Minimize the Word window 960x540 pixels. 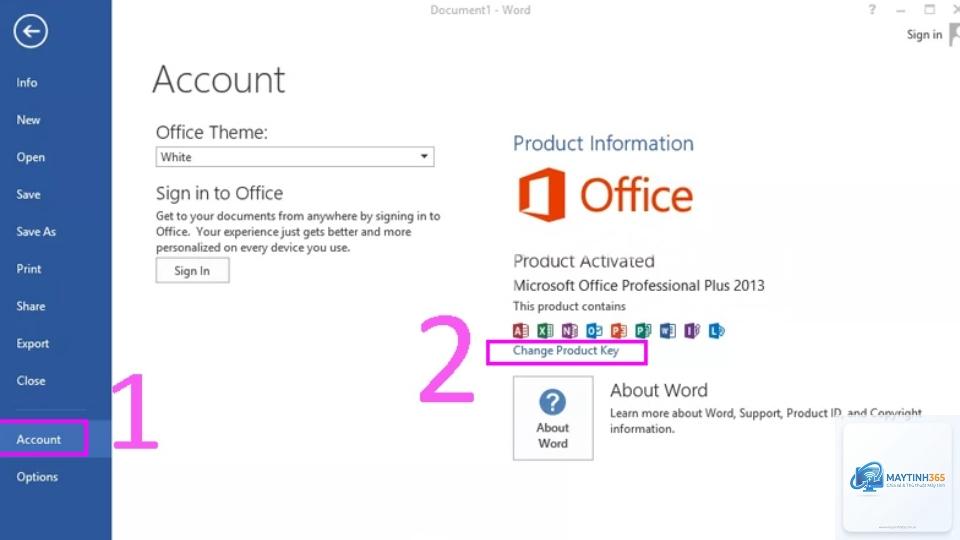point(900,10)
